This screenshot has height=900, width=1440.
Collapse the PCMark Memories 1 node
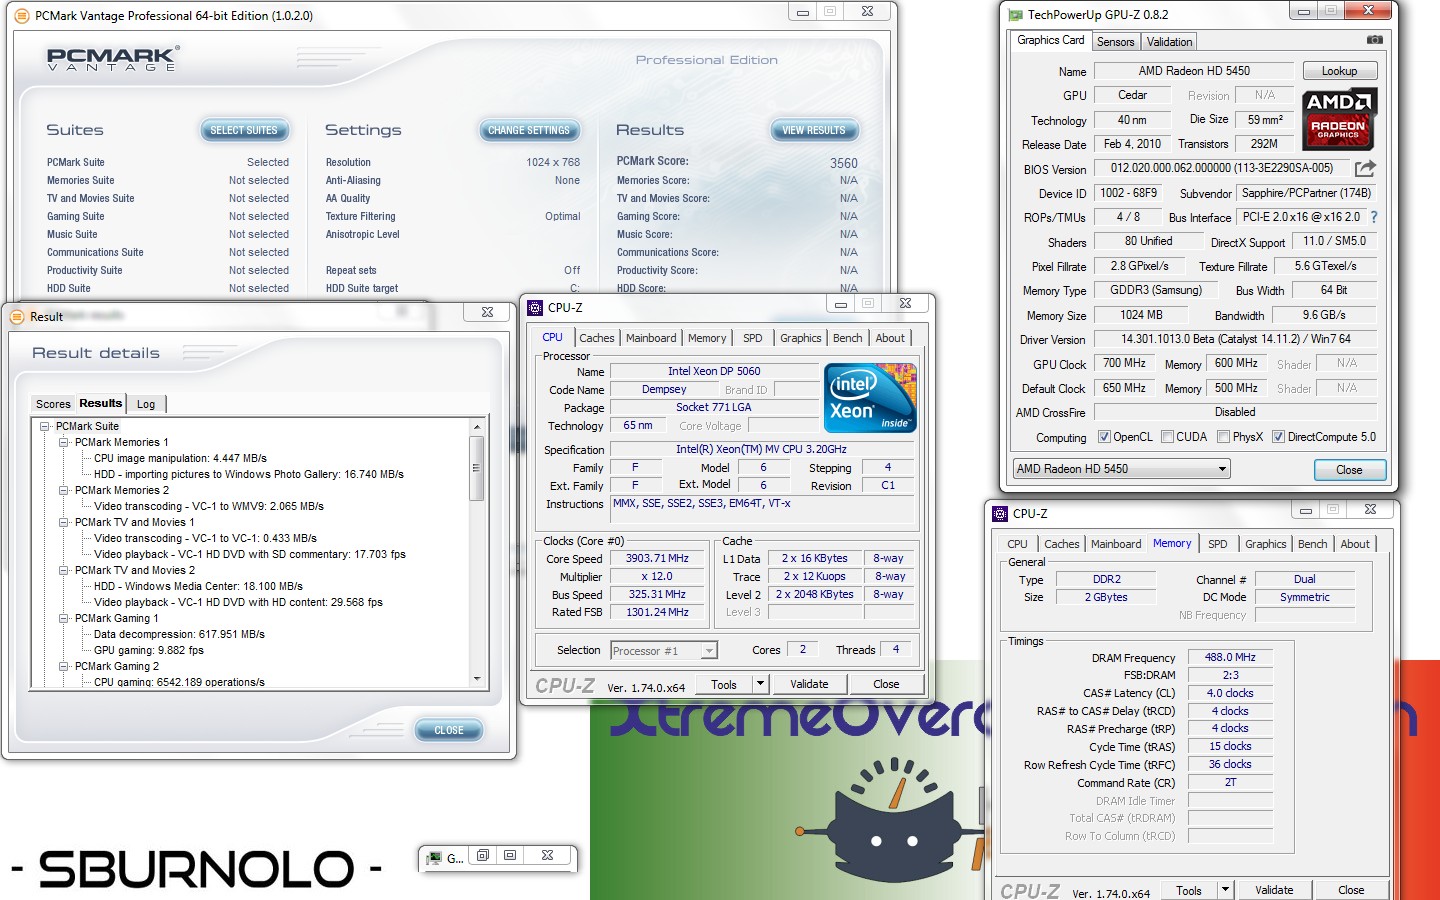tap(64, 442)
